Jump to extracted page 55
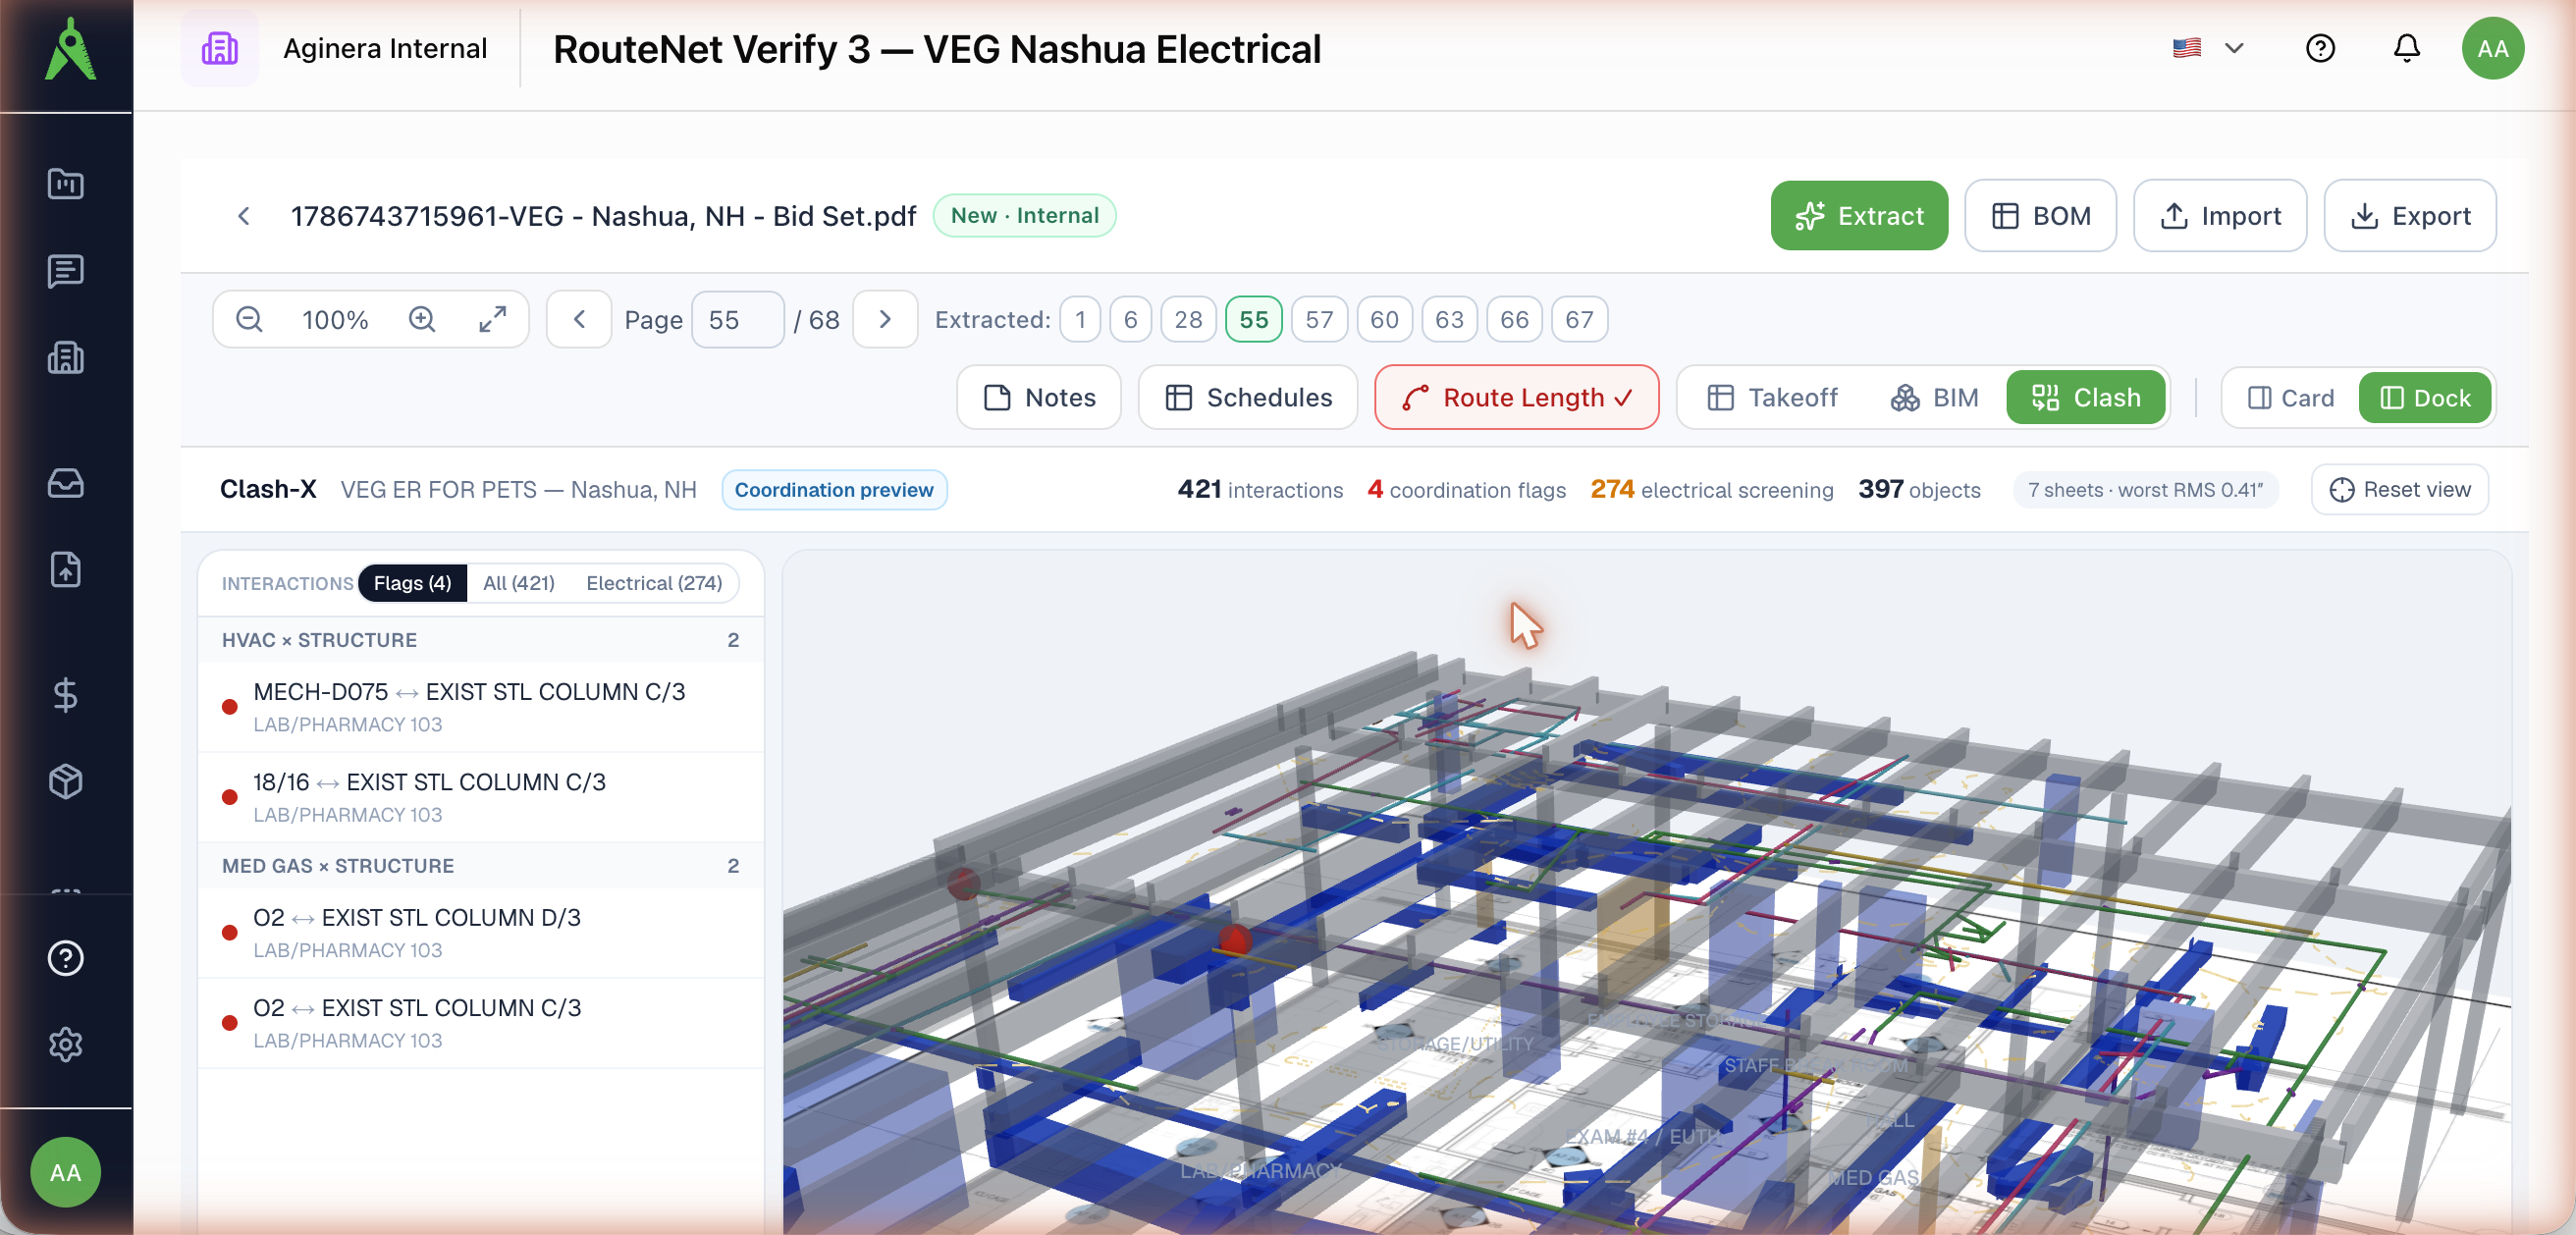2576x1235 pixels. click(1253, 319)
